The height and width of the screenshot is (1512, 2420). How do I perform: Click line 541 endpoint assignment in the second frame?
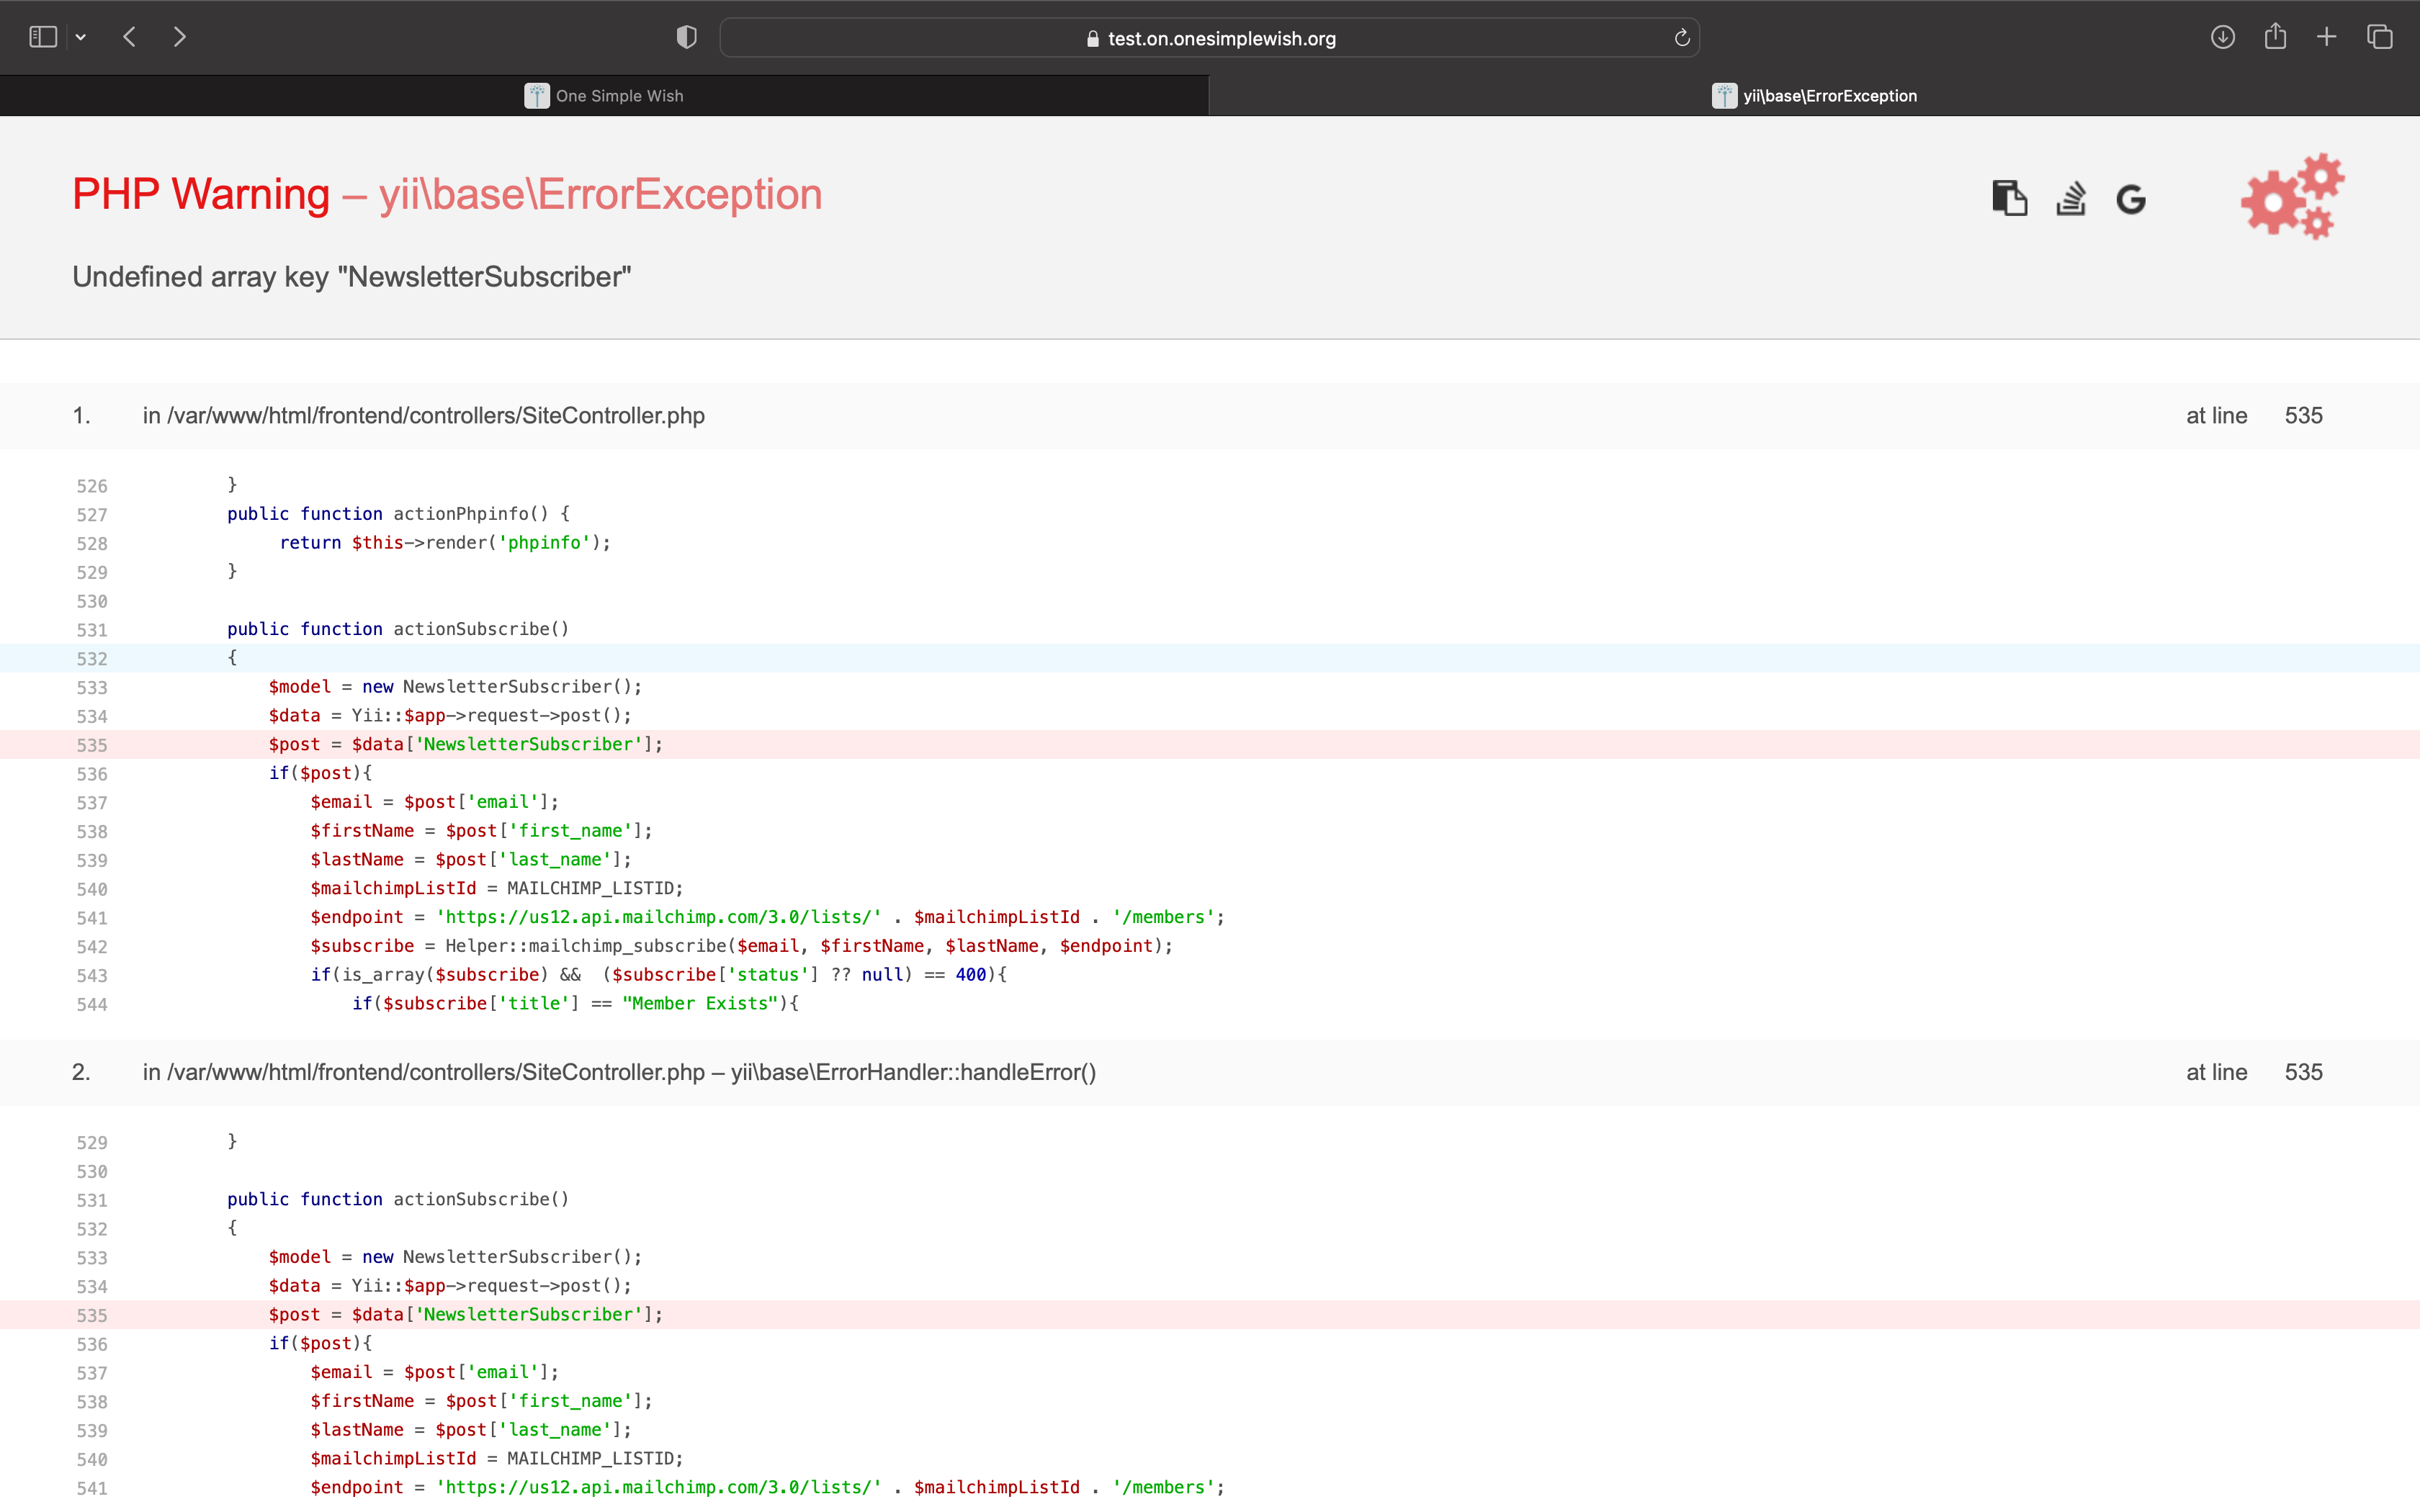pos(767,1487)
